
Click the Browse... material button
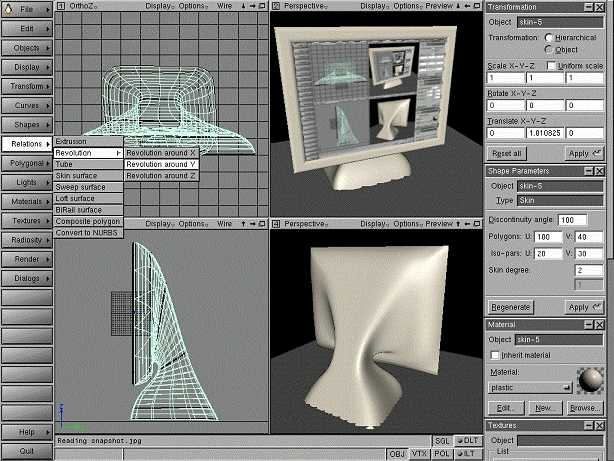pyautogui.click(x=586, y=408)
